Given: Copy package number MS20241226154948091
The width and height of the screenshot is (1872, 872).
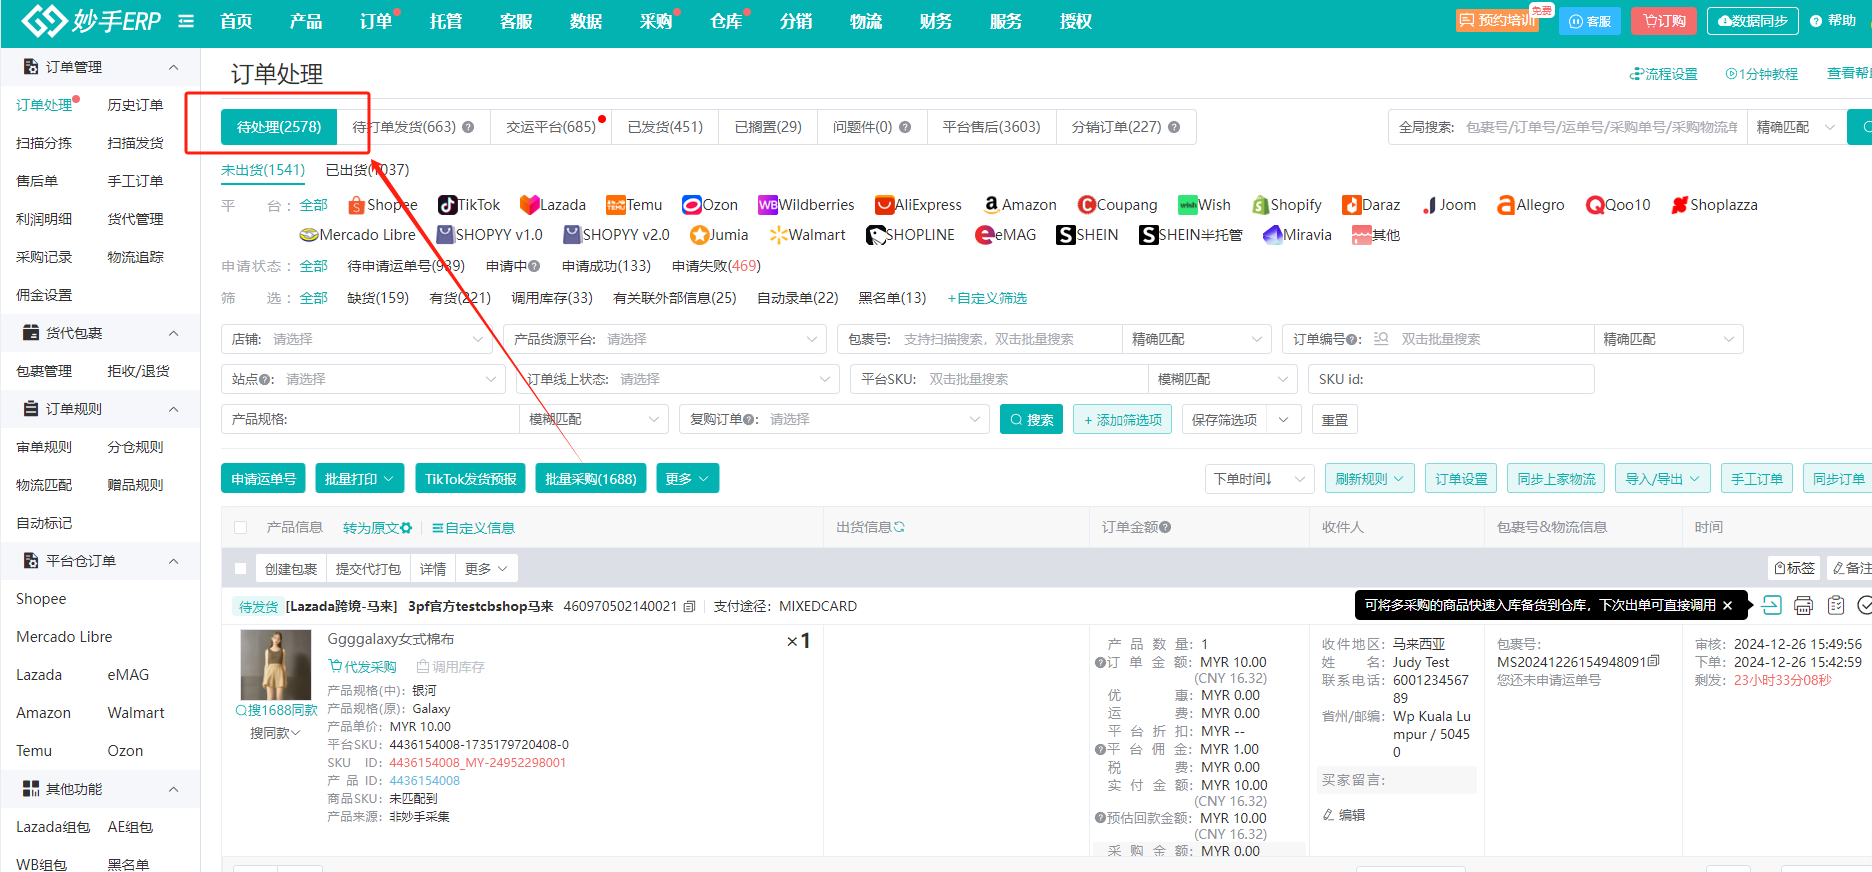Looking at the screenshot, I should tap(1653, 661).
